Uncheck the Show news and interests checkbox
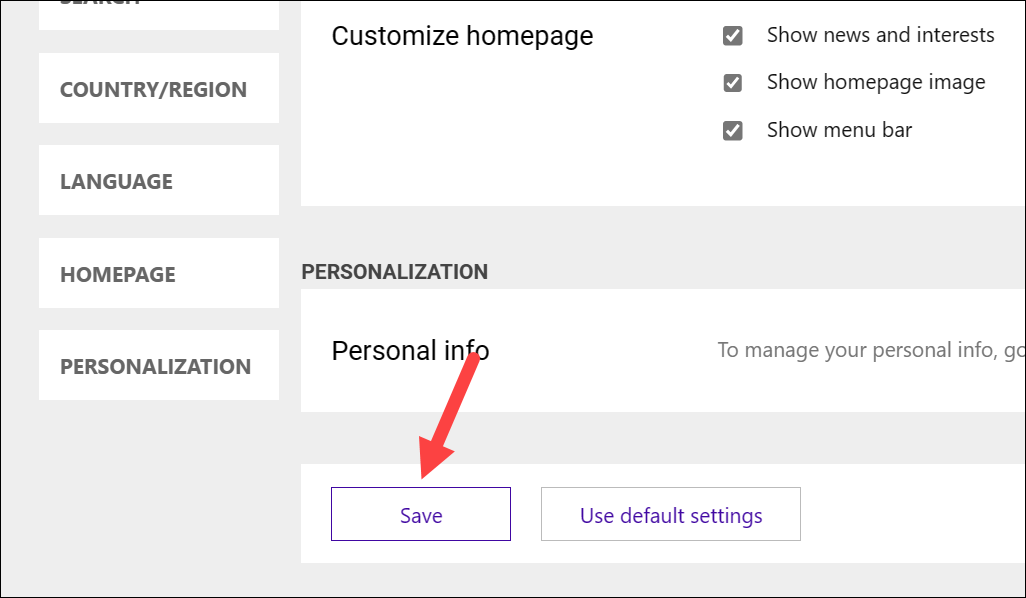 point(732,35)
